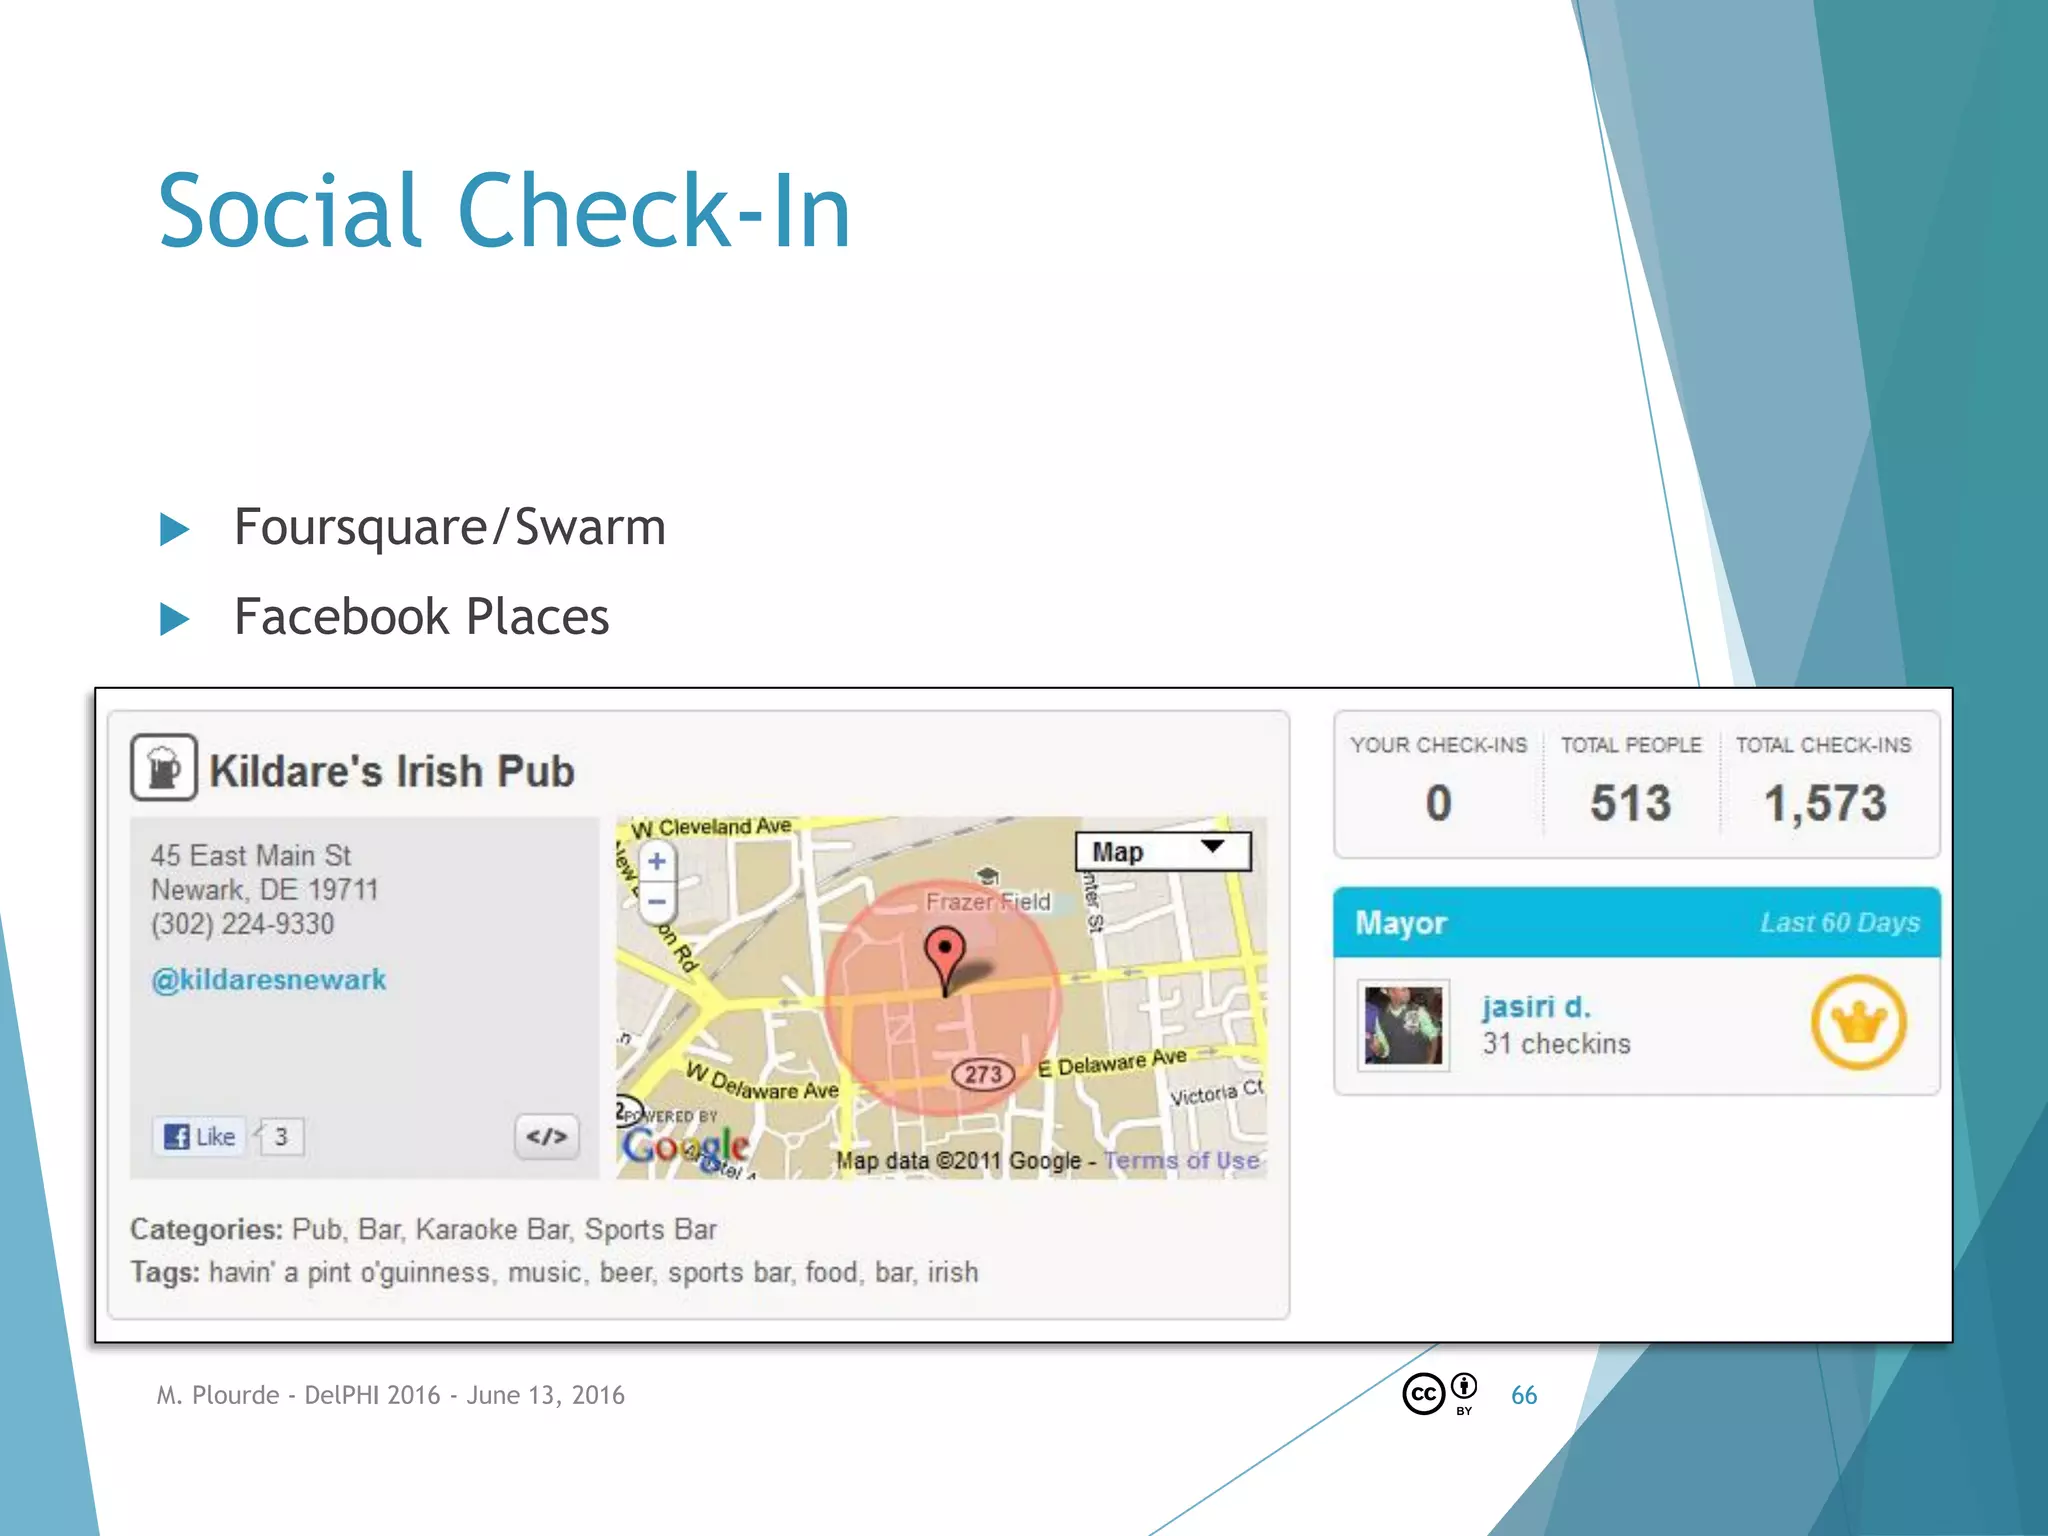Image resolution: width=2048 pixels, height=1536 pixels.
Task: Click the Total Check-ins count 1,573
Action: click(x=1825, y=803)
